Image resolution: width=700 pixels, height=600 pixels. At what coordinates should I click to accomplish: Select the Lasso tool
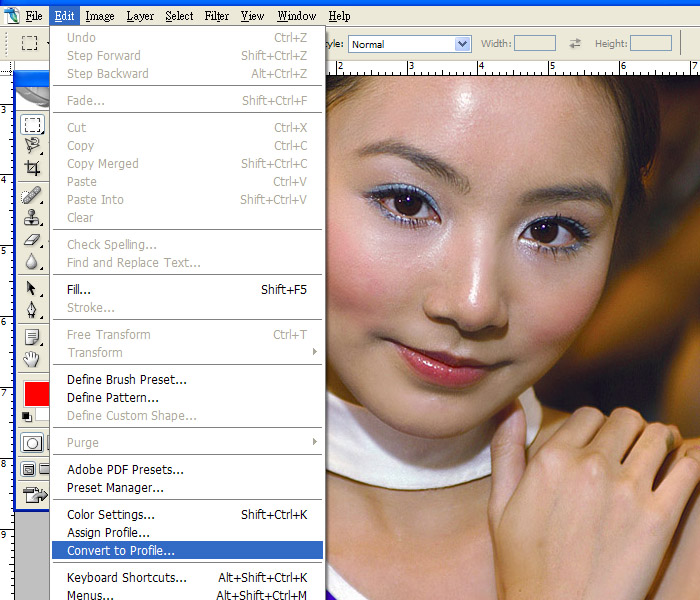point(33,147)
